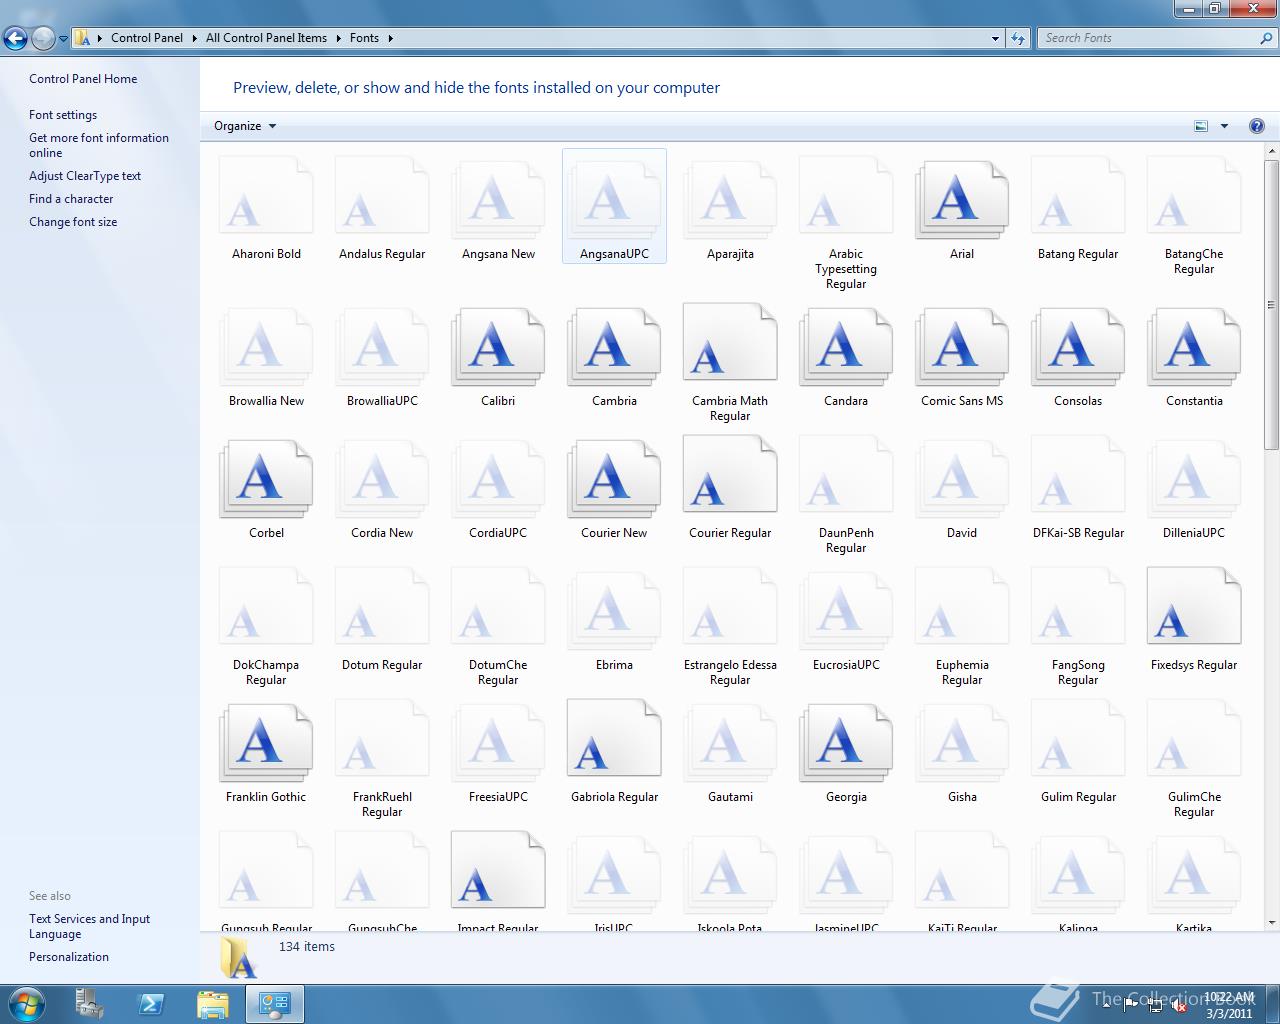The width and height of the screenshot is (1280, 1024).
Task: Open the Personalization link
Action: [69, 957]
